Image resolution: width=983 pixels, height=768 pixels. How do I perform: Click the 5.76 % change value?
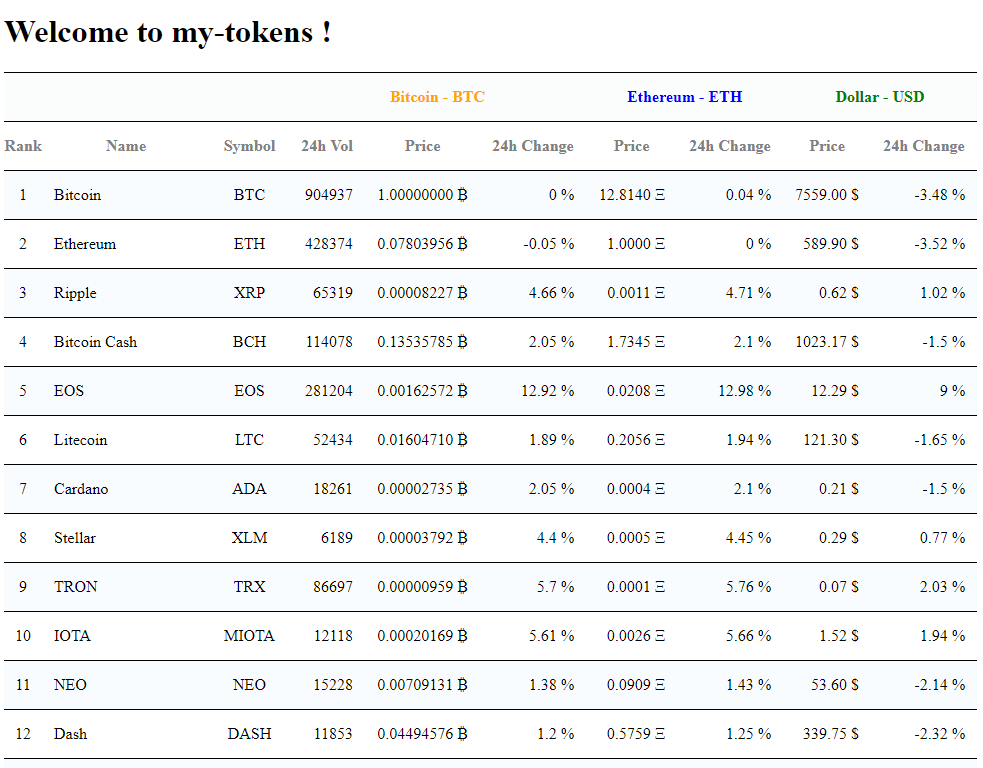(x=749, y=586)
